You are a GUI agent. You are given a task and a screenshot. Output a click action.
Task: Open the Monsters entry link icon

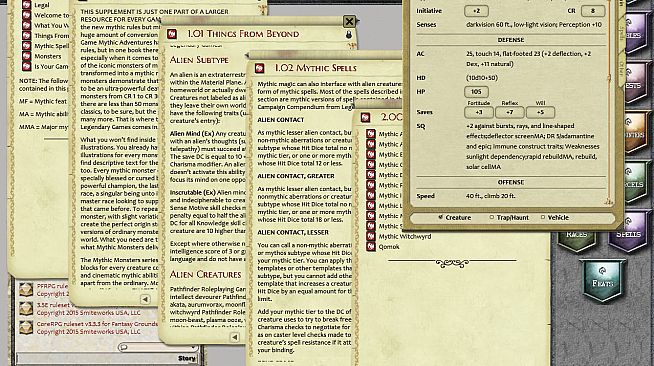click(26, 56)
